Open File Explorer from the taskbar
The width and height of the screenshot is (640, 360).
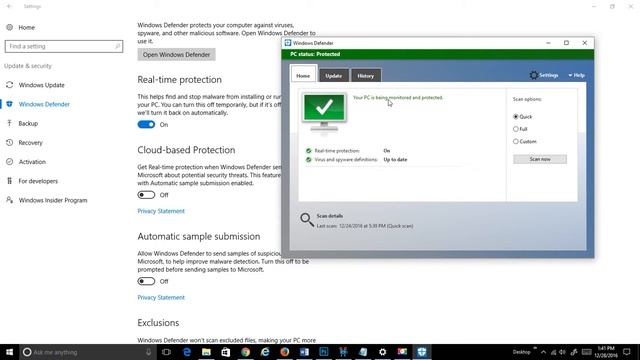(206, 352)
